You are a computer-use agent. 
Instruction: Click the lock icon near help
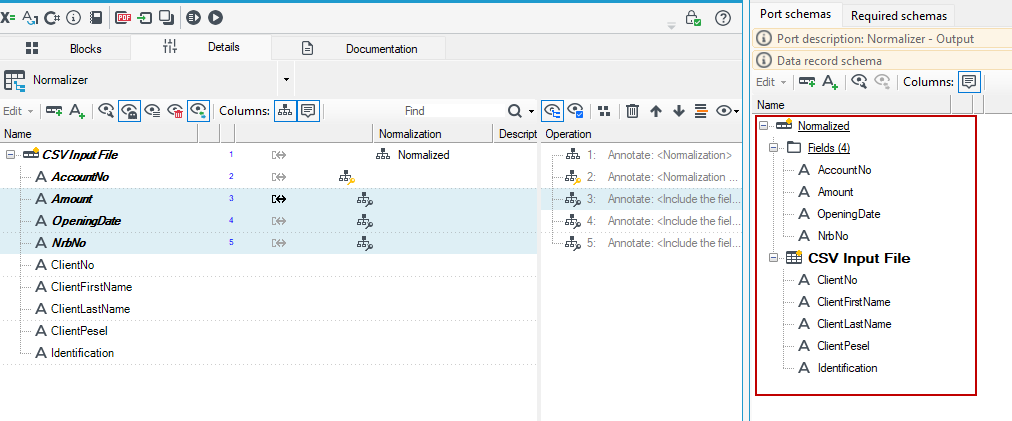[693, 18]
